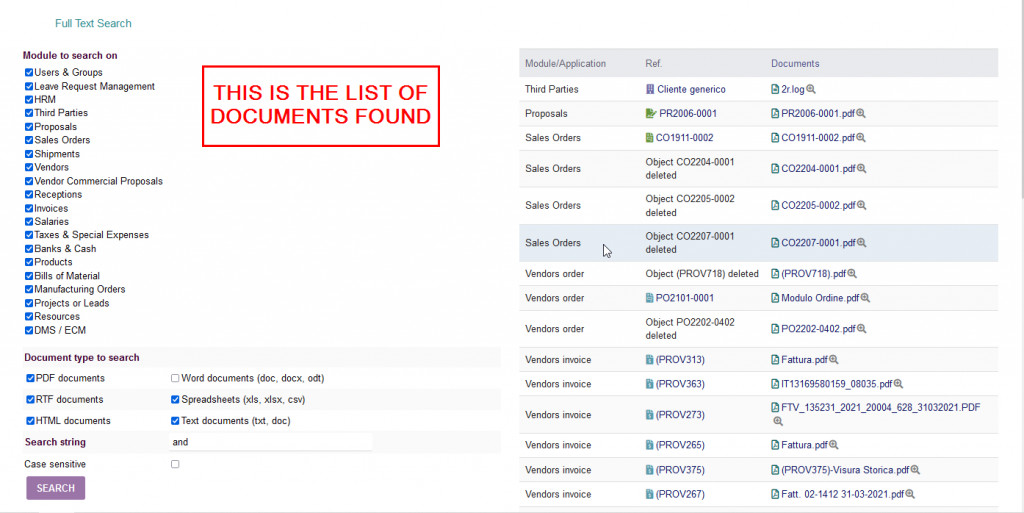Click magnifier preview icon next to PR2006-0001.pdf
1024x513 pixels.
point(861,114)
